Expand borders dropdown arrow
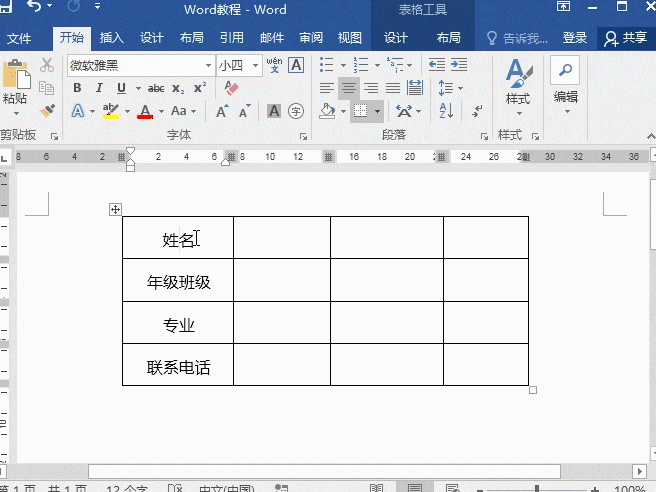Screen dimensions: 656x492 click(377, 111)
